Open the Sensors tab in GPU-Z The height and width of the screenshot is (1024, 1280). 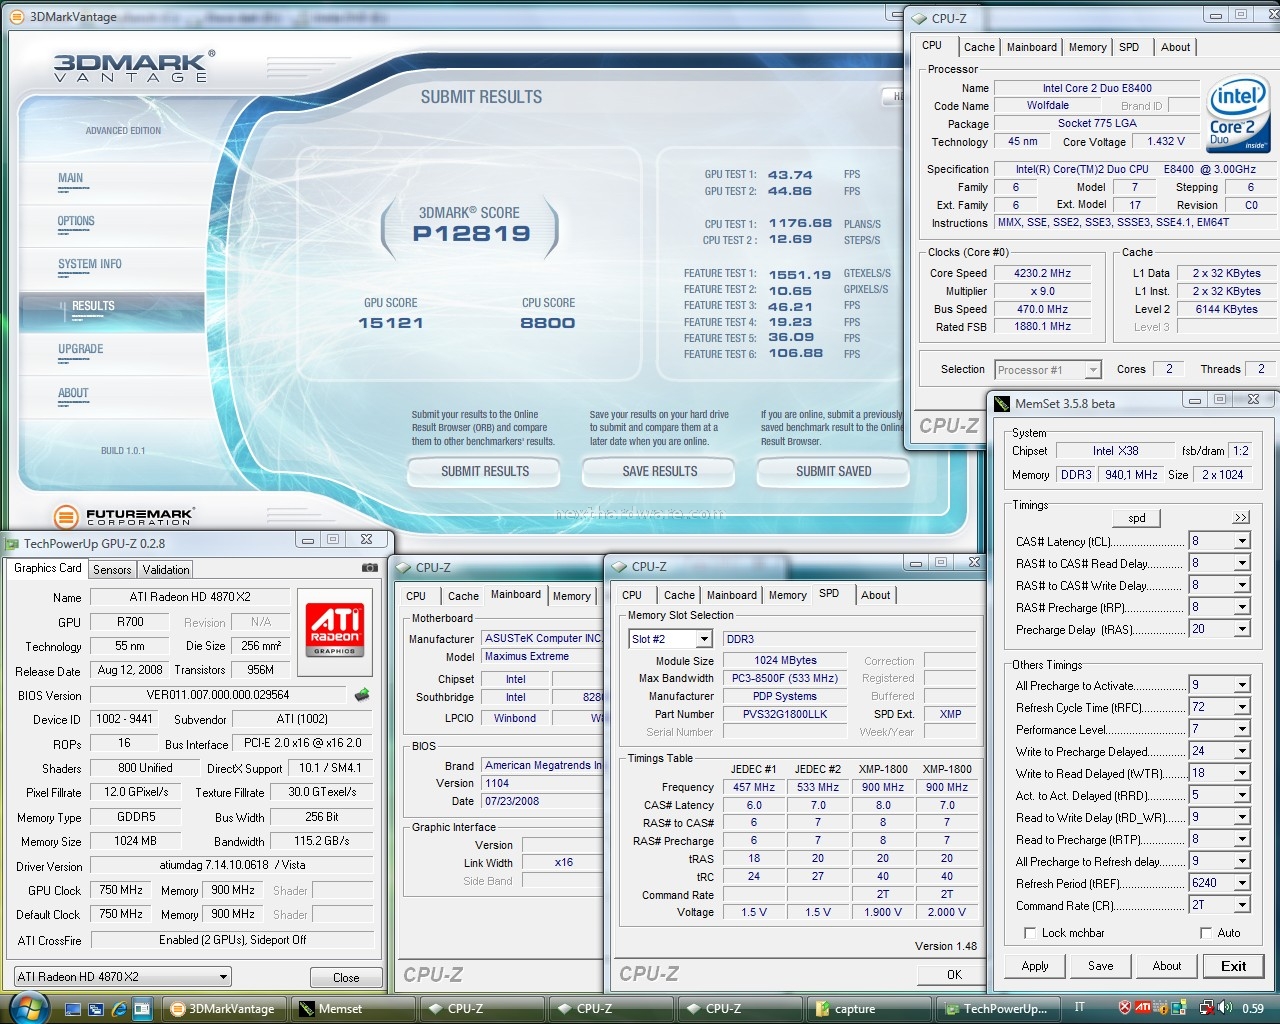(112, 569)
